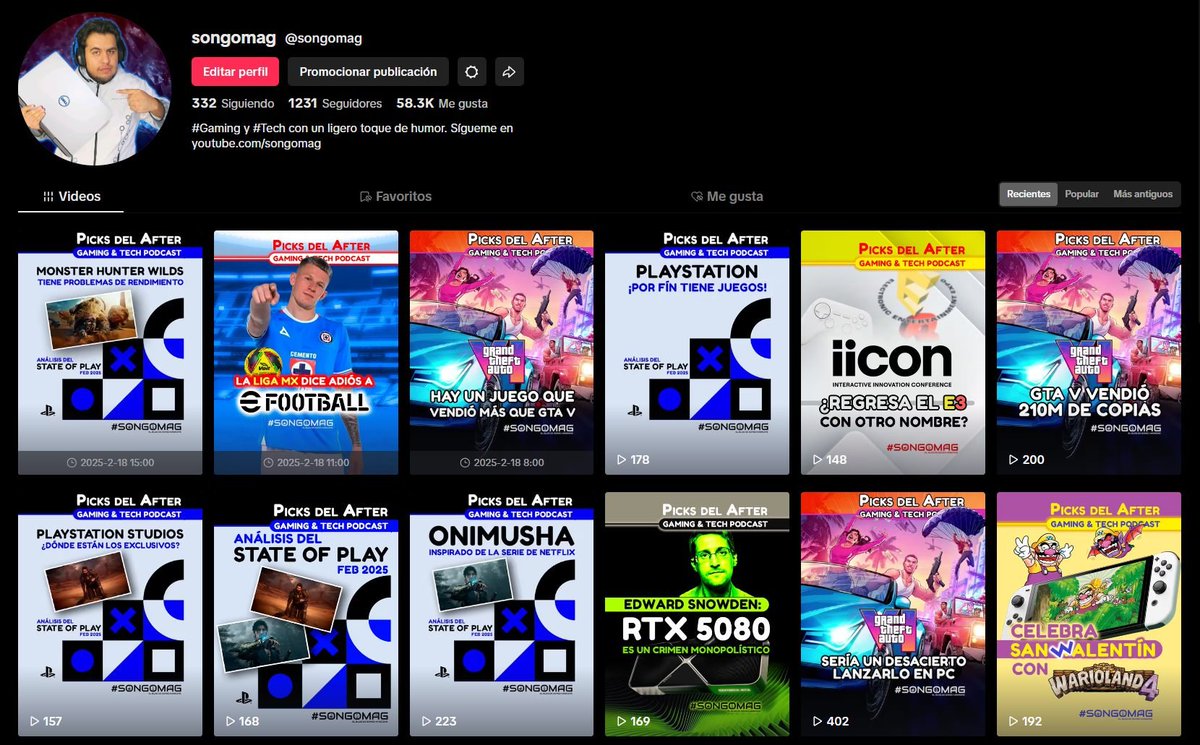Image resolution: width=1200 pixels, height=745 pixels.
Task: Open the Monster Hunter Wilds video
Action: pos(110,352)
